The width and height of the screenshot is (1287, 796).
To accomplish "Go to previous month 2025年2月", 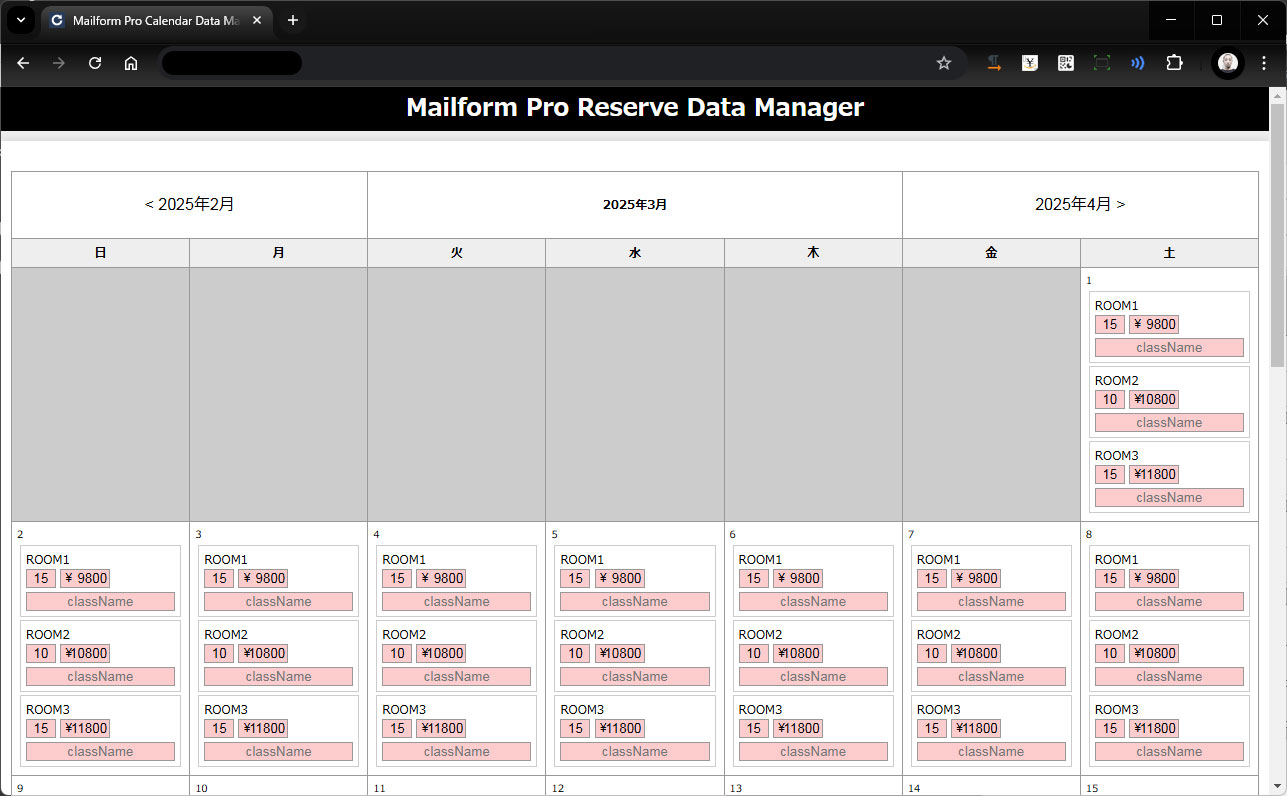I will [x=189, y=204].
